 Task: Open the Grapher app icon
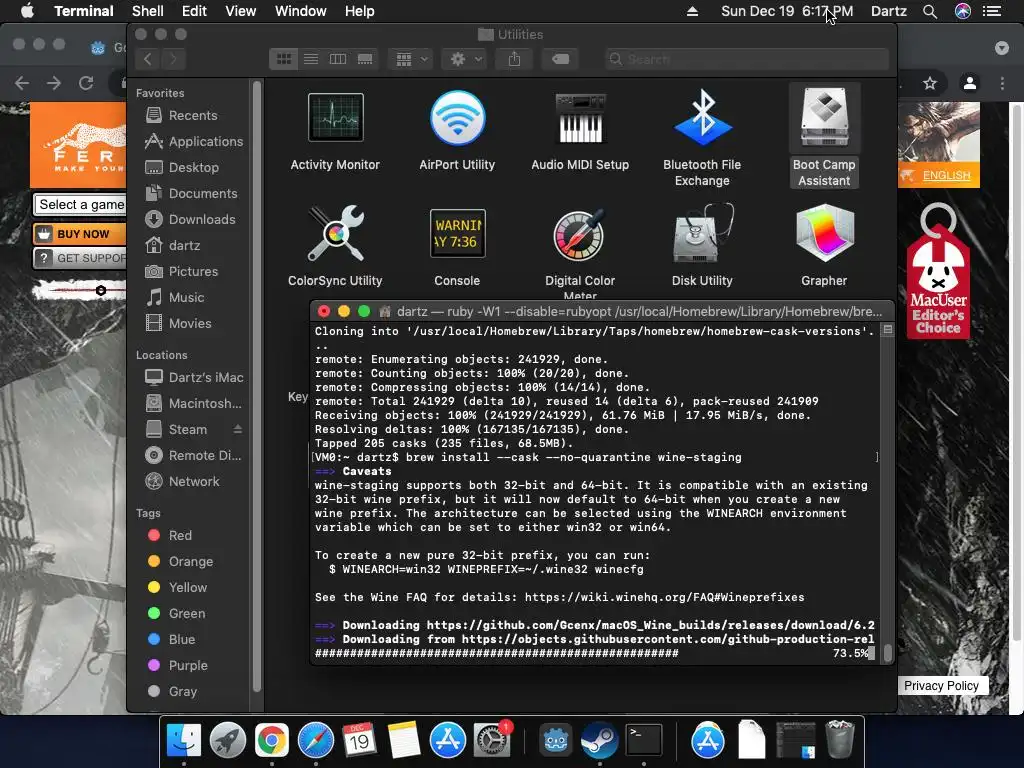824,233
